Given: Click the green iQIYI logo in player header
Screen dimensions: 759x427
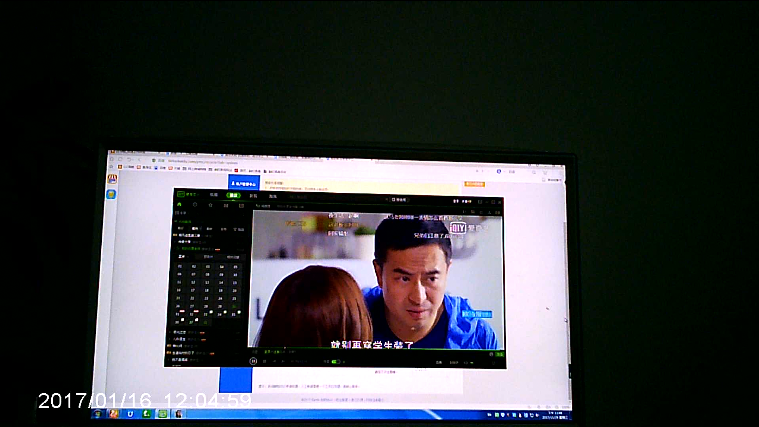Looking at the screenshot, I should click(184, 195).
